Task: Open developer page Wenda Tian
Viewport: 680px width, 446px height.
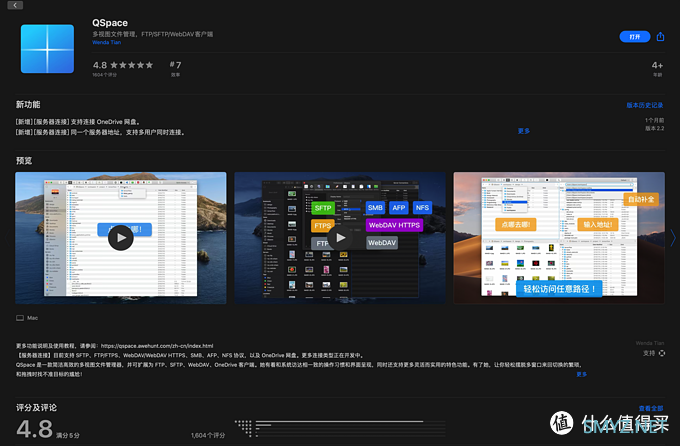Action: point(106,42)
